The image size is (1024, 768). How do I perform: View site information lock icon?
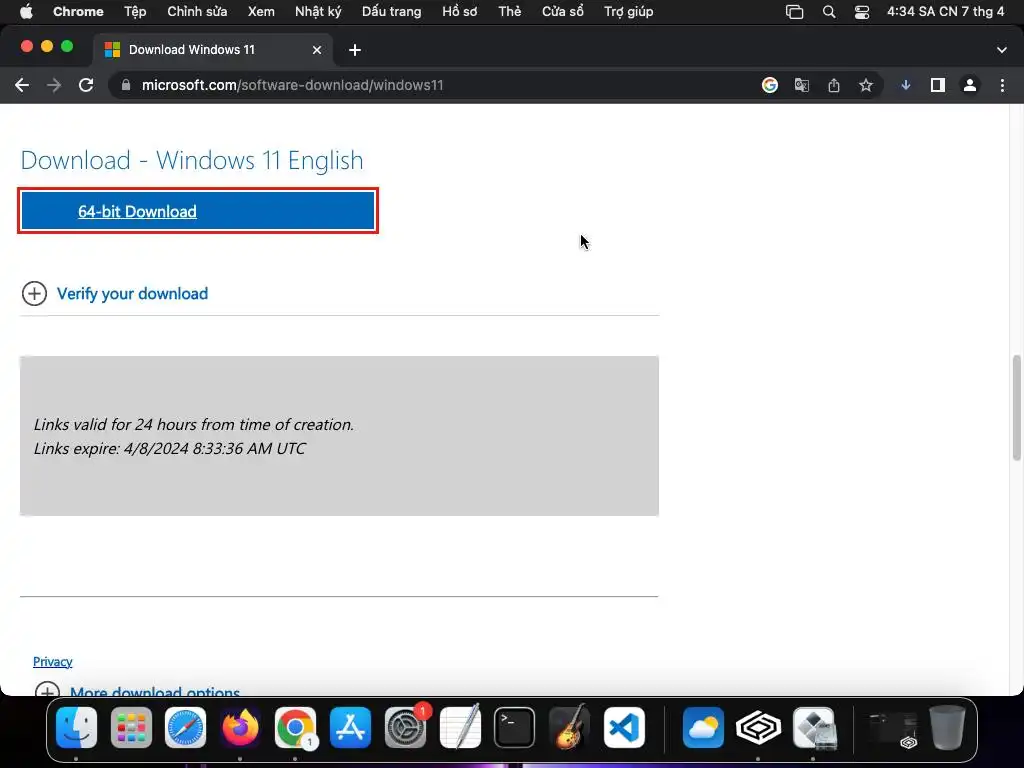(126, 85)
